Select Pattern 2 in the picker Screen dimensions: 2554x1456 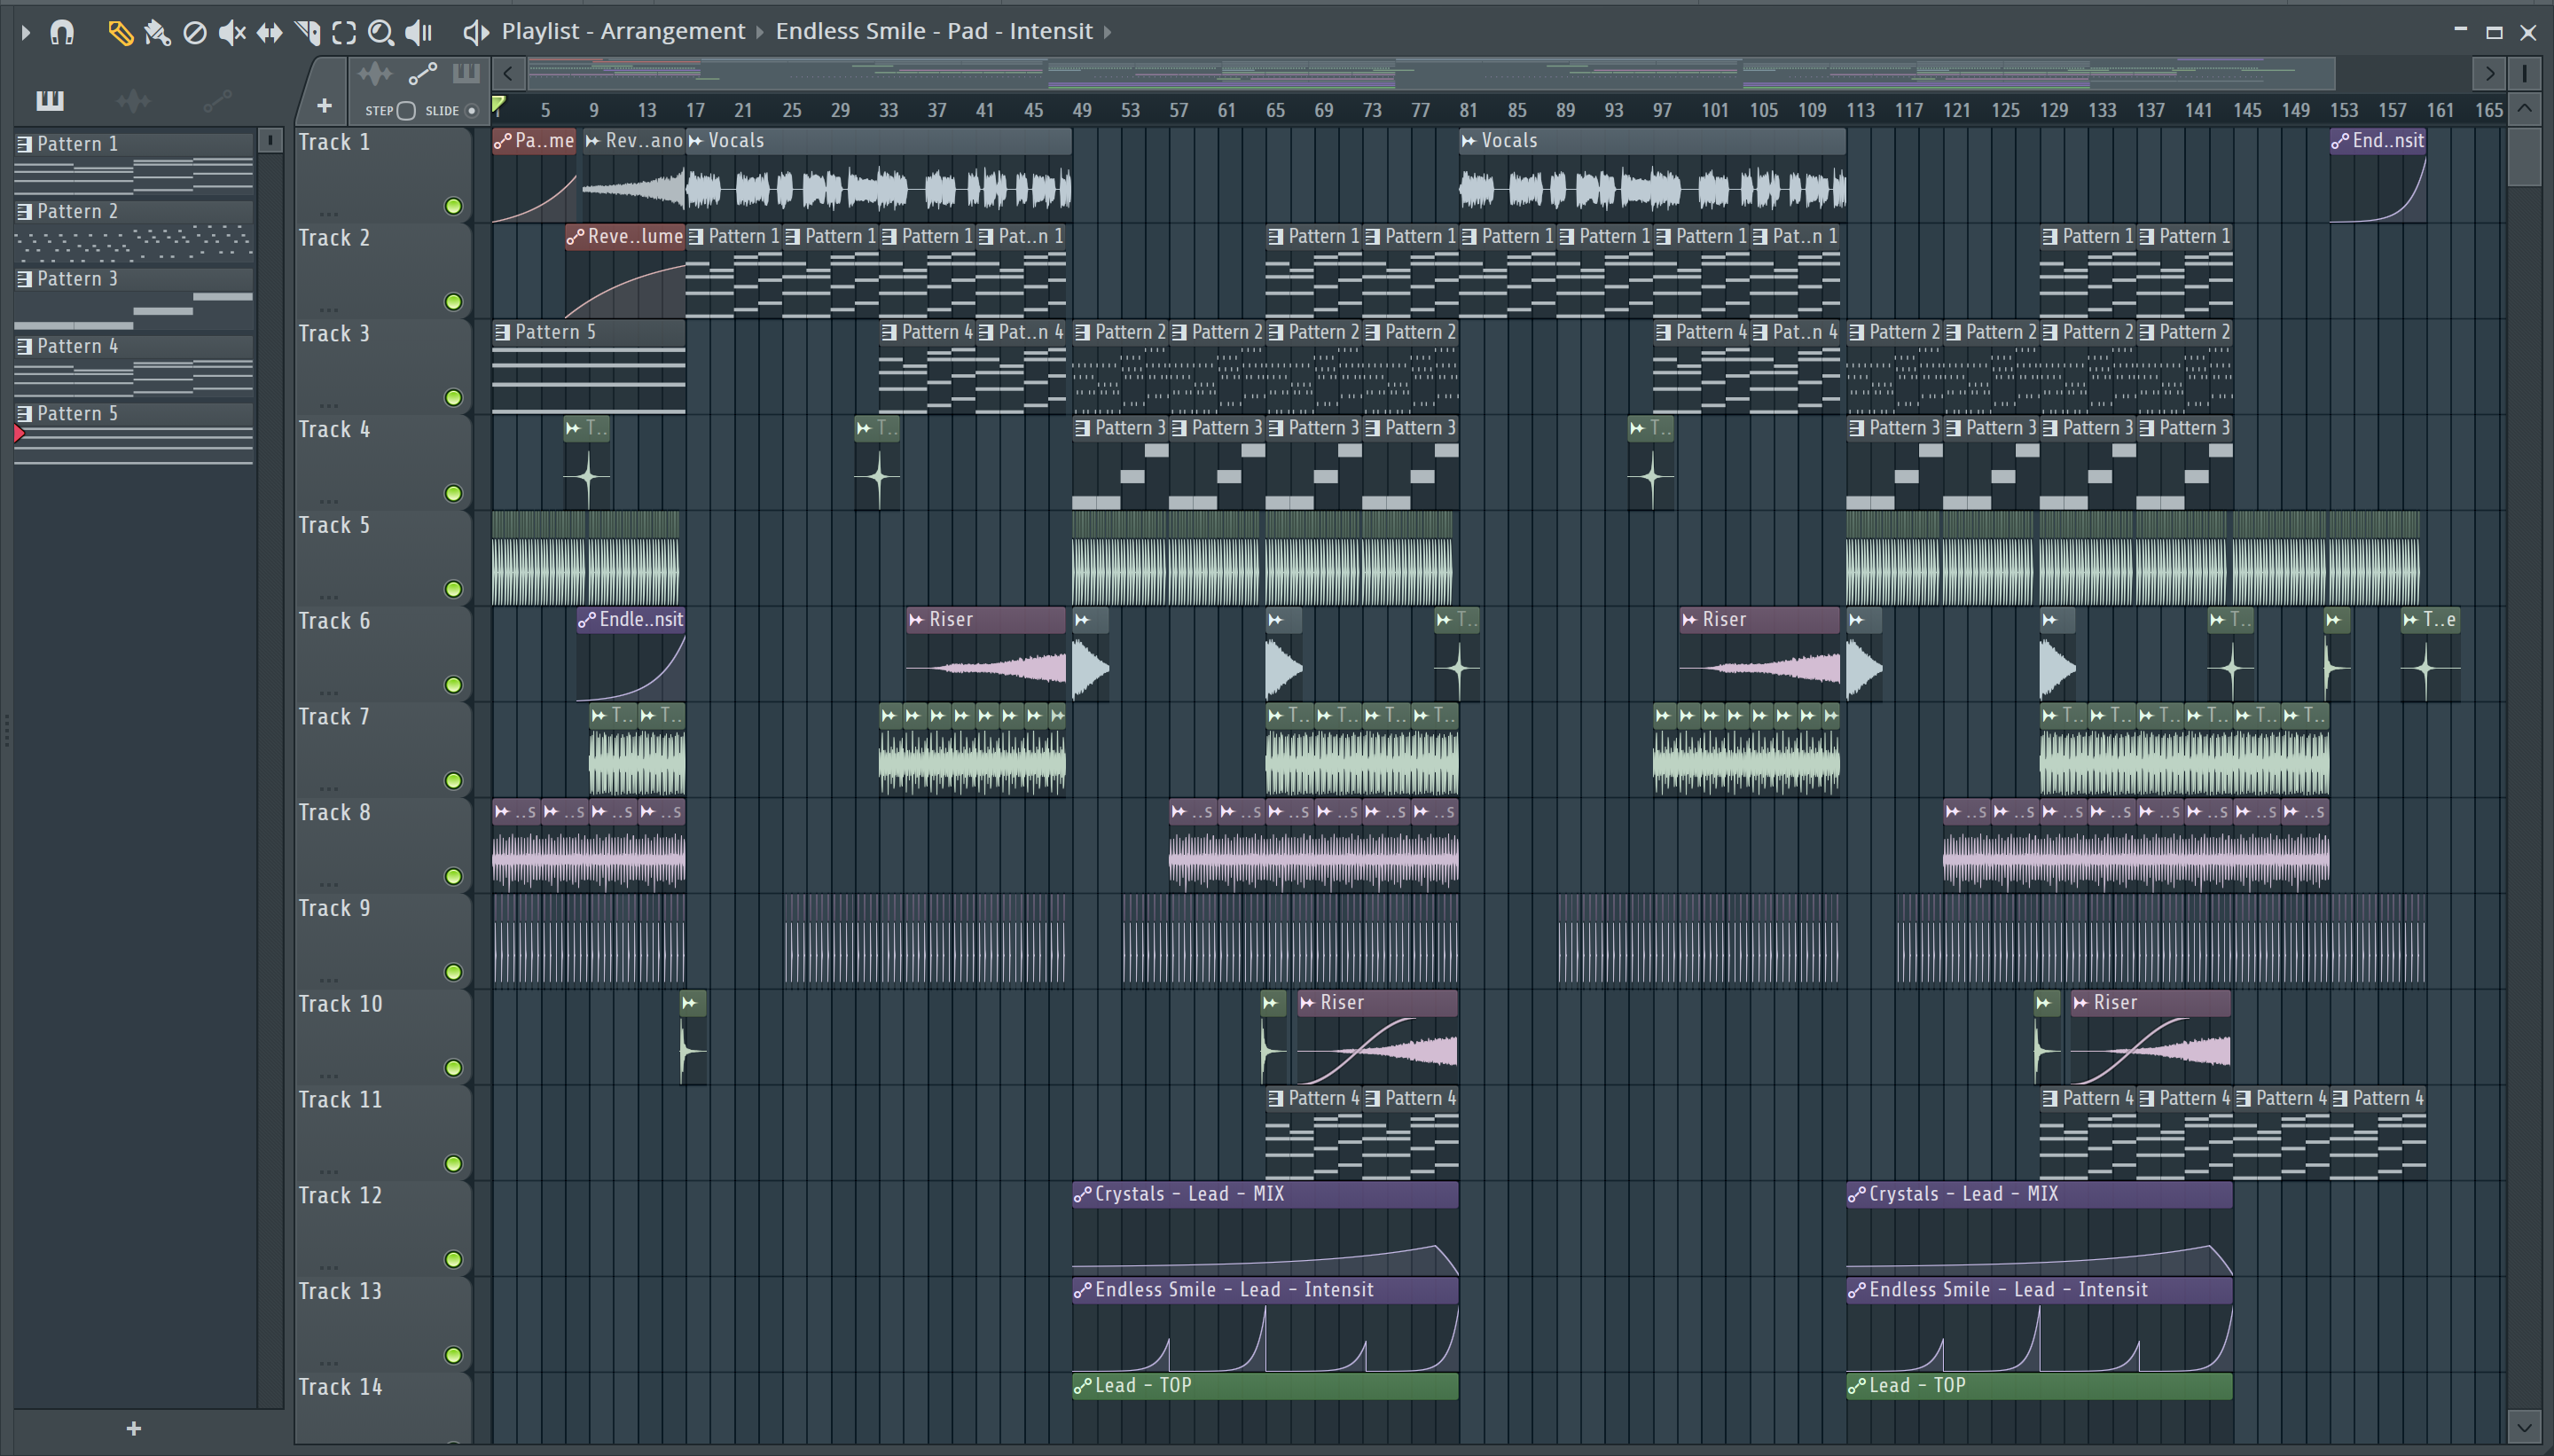coord(134,231)
